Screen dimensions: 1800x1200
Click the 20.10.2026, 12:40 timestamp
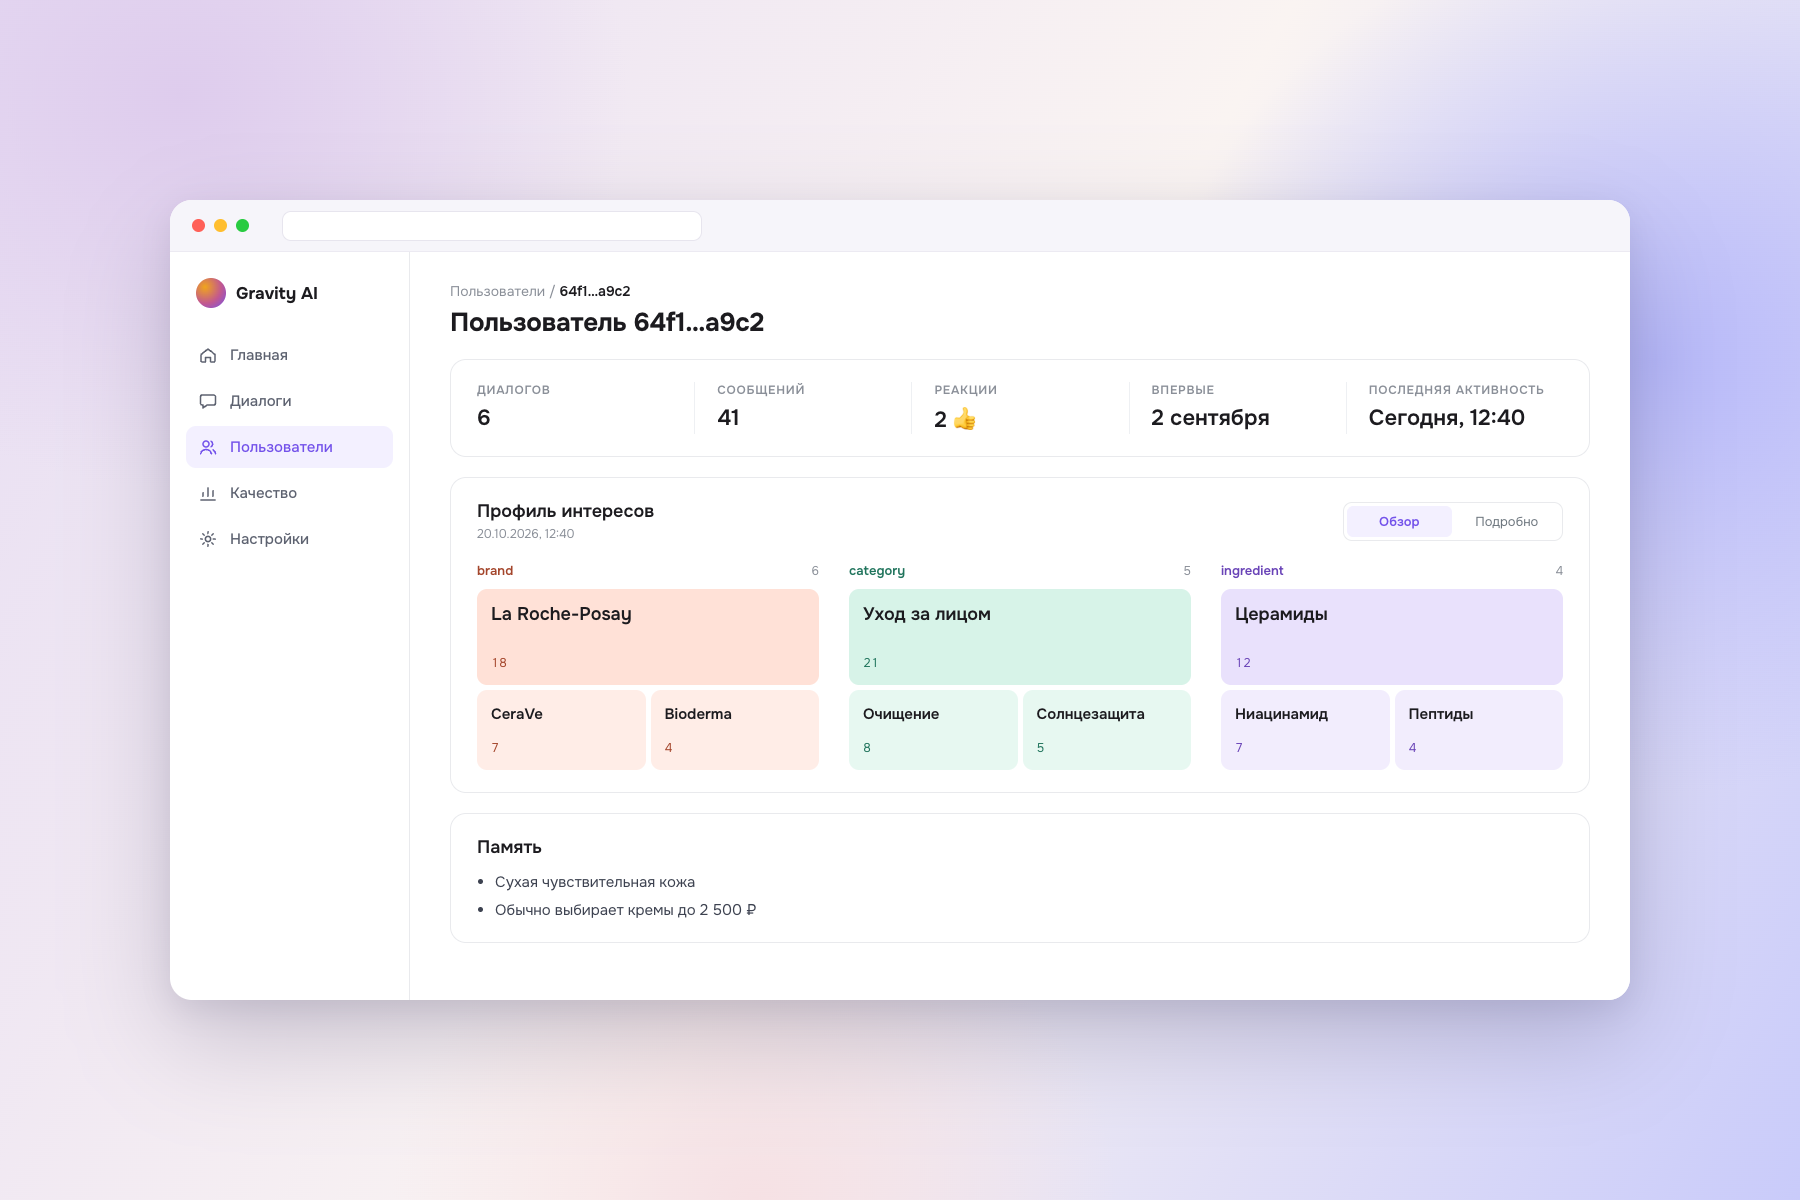[x=525, y=534]
